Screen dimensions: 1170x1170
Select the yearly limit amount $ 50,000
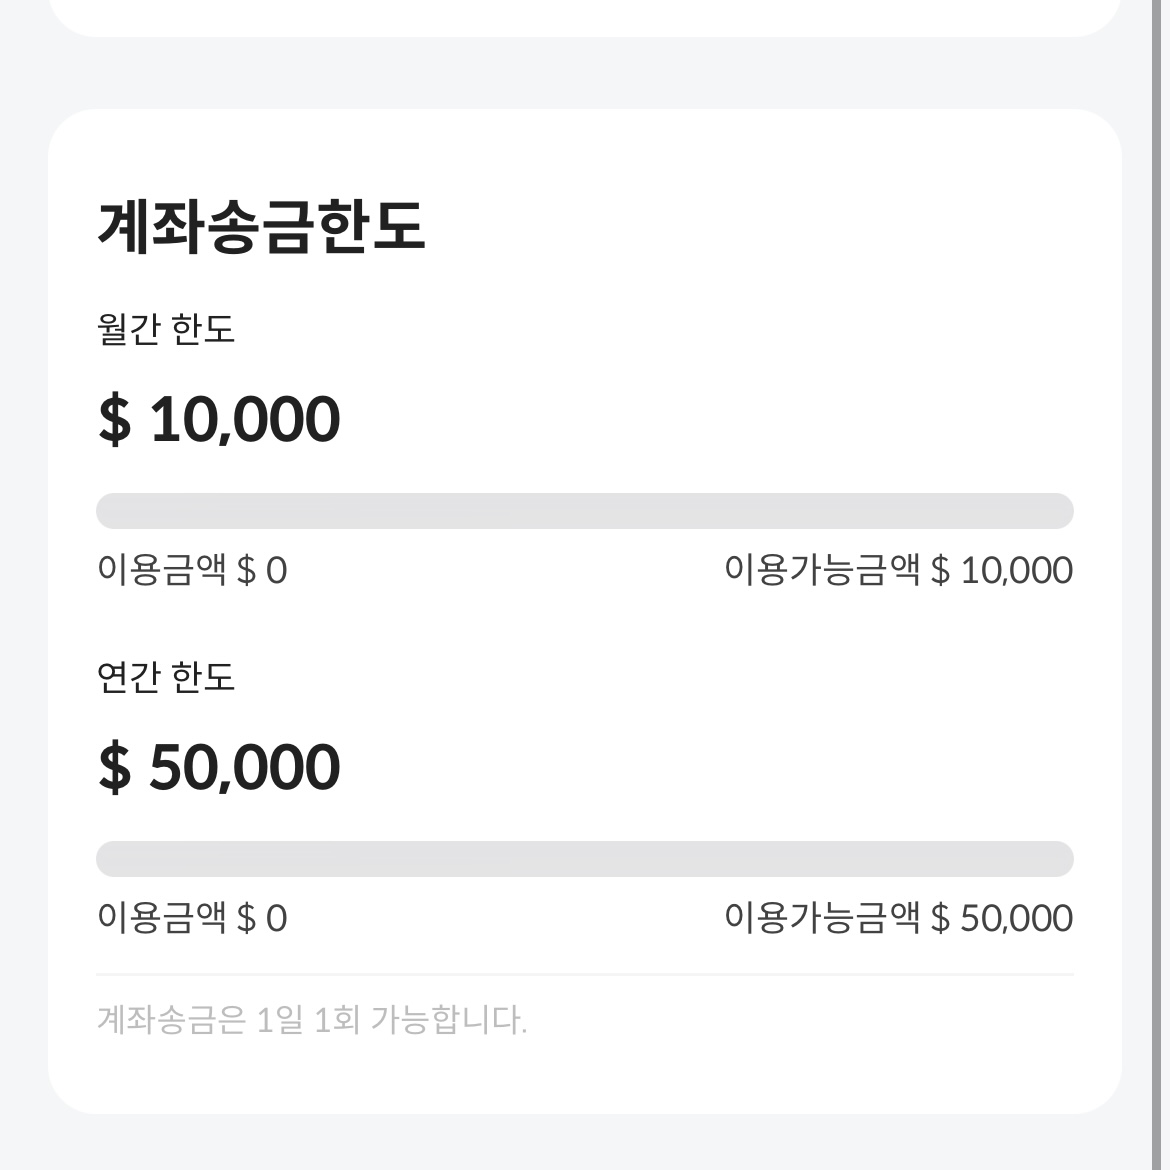218,765
